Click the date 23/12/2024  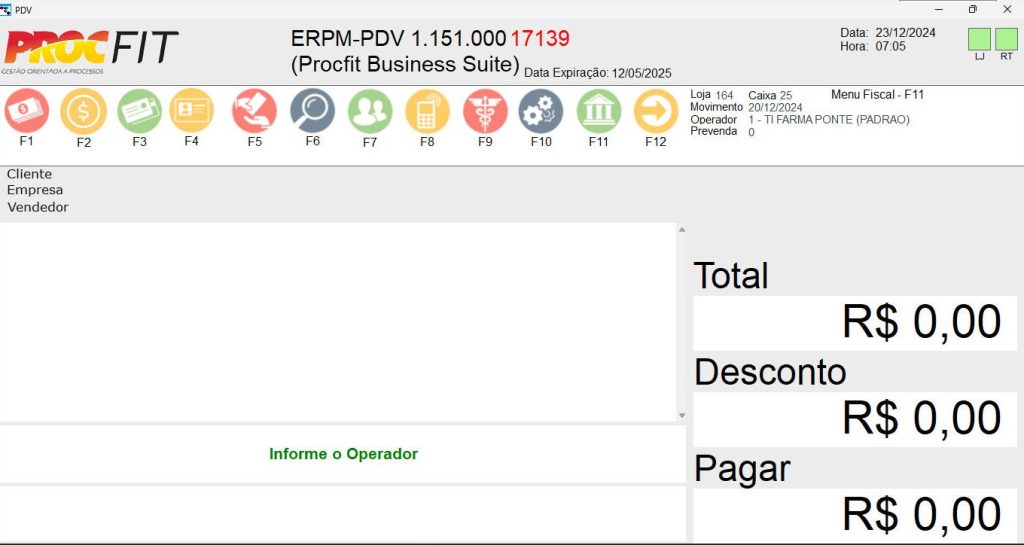tap(906, 33)
